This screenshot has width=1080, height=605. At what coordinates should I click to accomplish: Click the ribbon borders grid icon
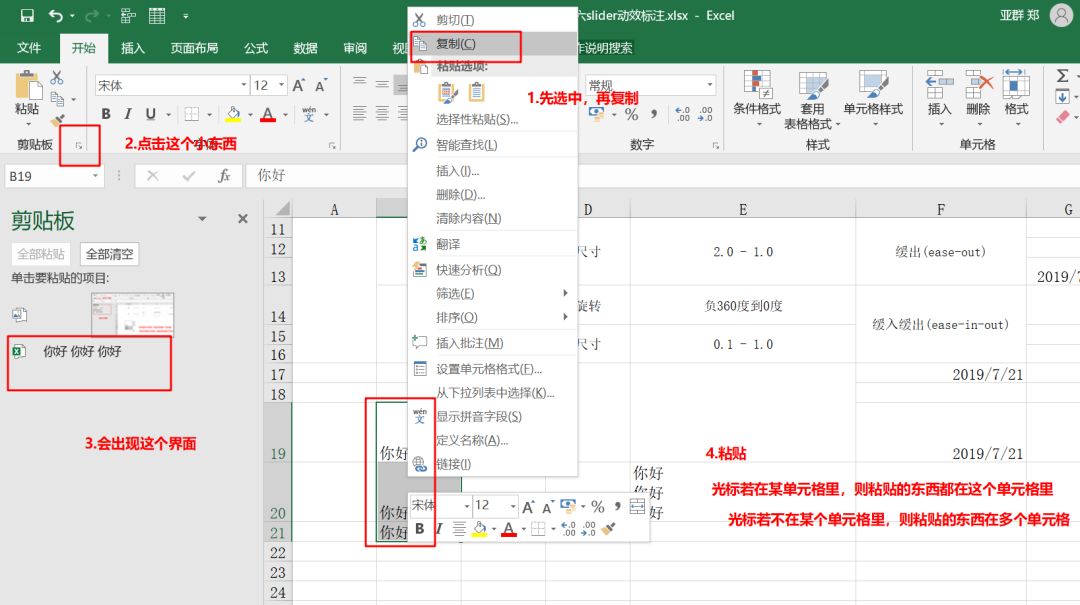191,114
